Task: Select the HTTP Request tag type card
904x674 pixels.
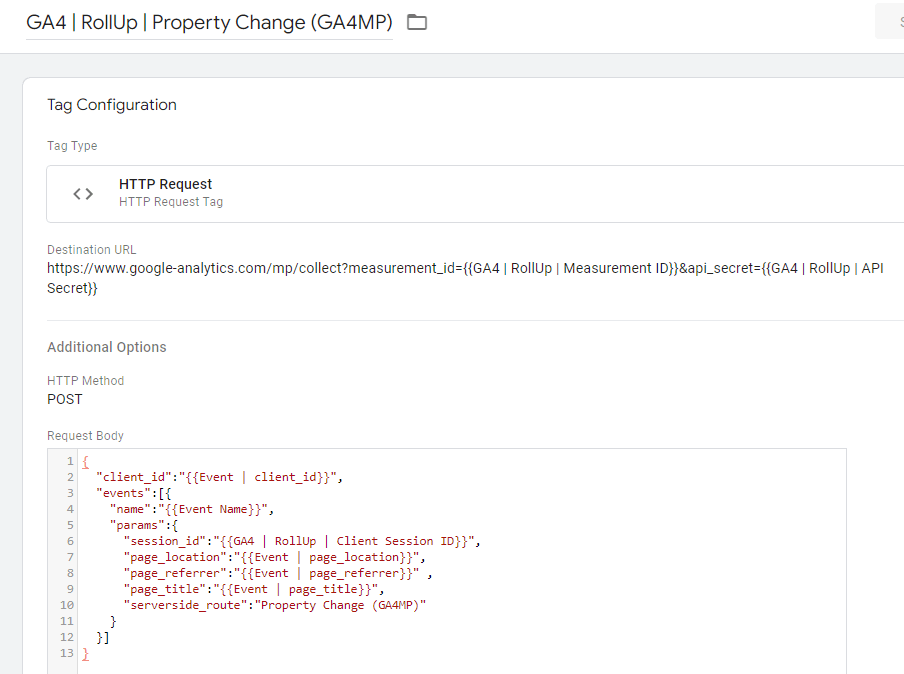Action: pos(475,194)
